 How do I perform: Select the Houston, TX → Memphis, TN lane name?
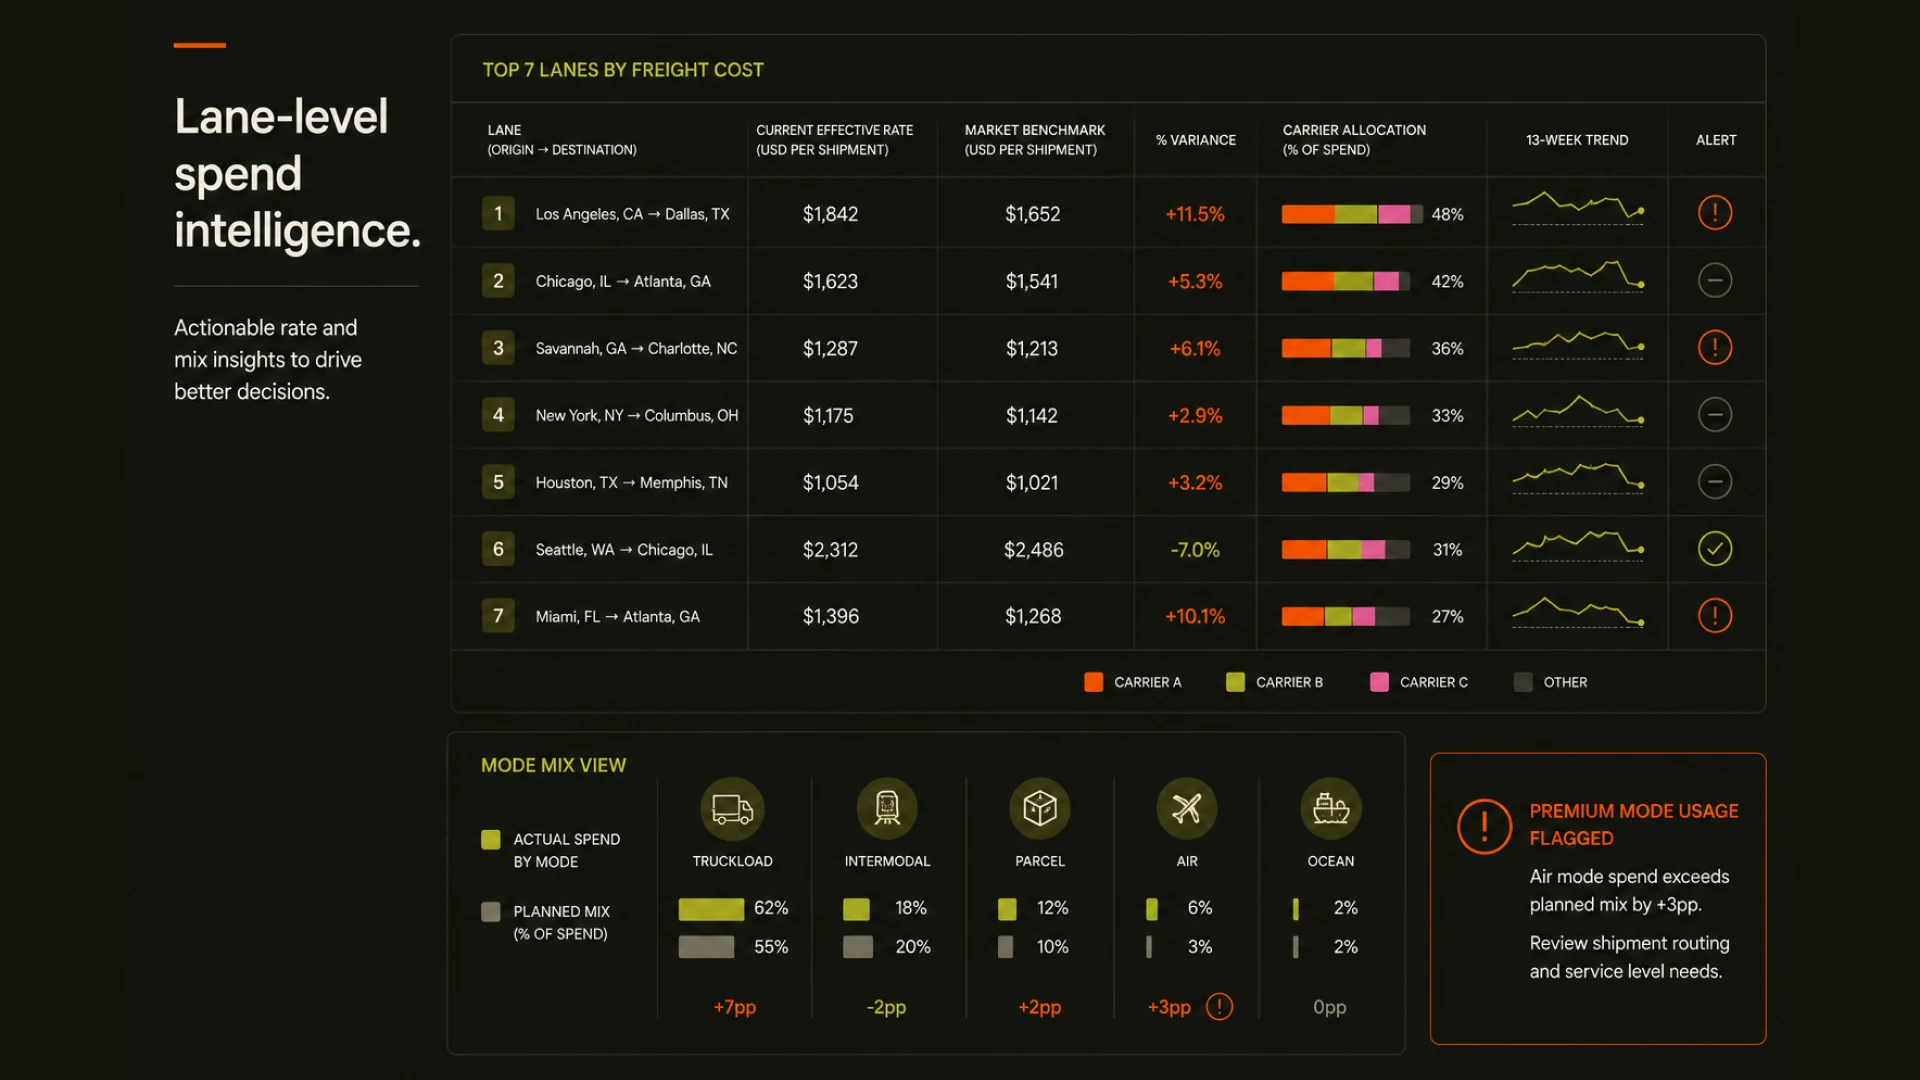pos(631,482)
